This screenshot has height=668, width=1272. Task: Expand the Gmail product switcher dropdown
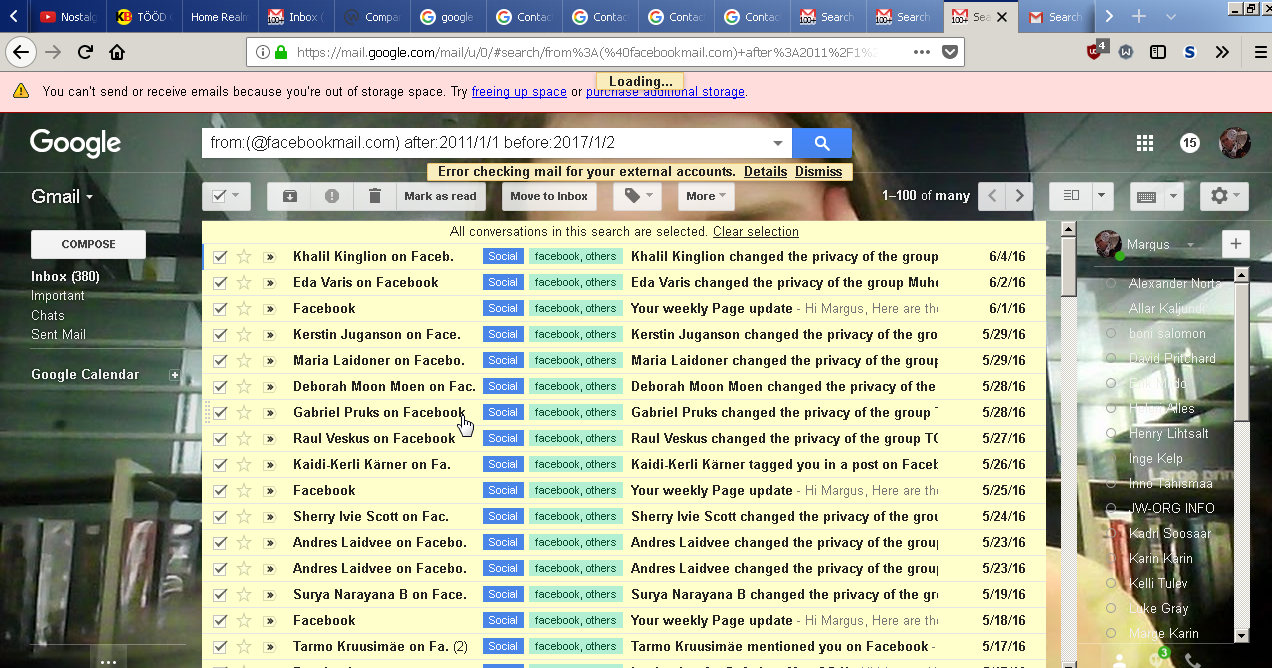[62, 196]
